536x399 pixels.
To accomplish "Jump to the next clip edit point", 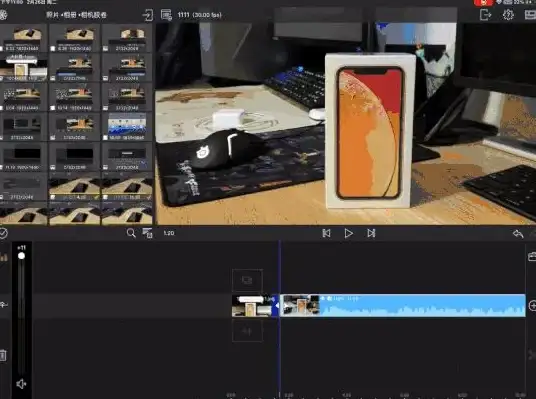I will coord(371,233).
